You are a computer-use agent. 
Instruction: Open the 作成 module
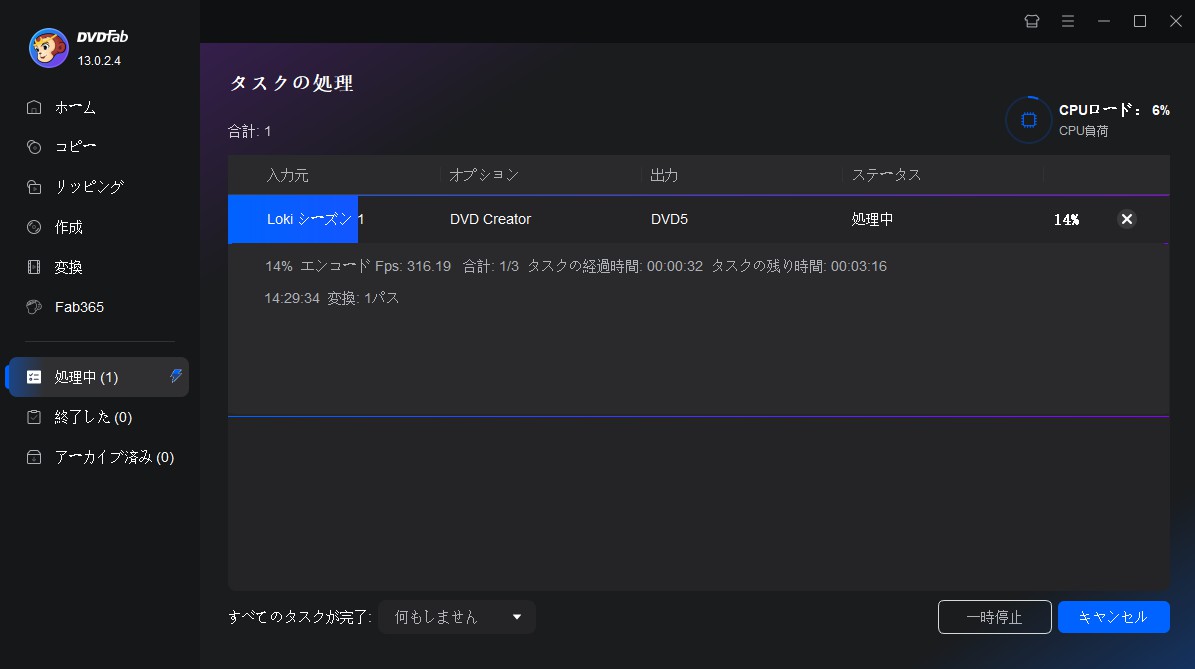[x=68, y=227]
